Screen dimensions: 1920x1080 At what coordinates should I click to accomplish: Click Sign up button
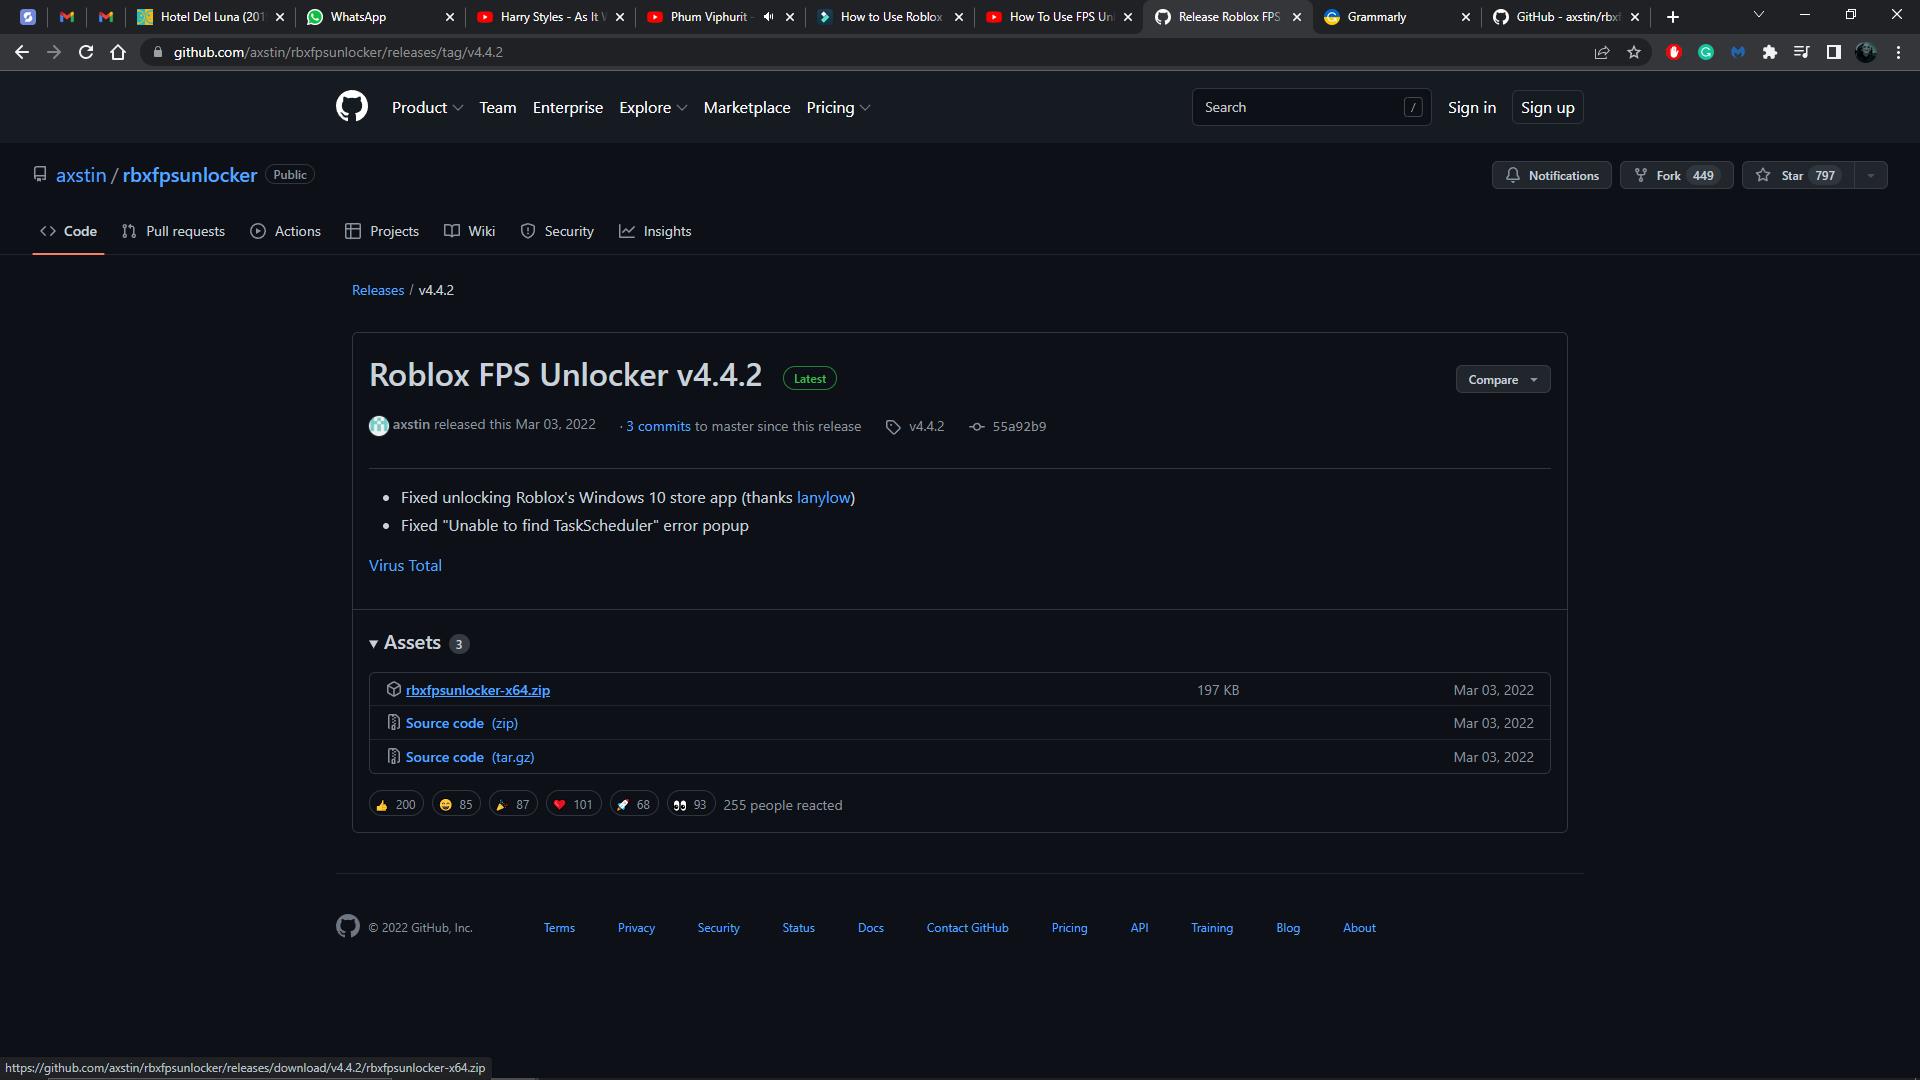tap(1547, 107)
